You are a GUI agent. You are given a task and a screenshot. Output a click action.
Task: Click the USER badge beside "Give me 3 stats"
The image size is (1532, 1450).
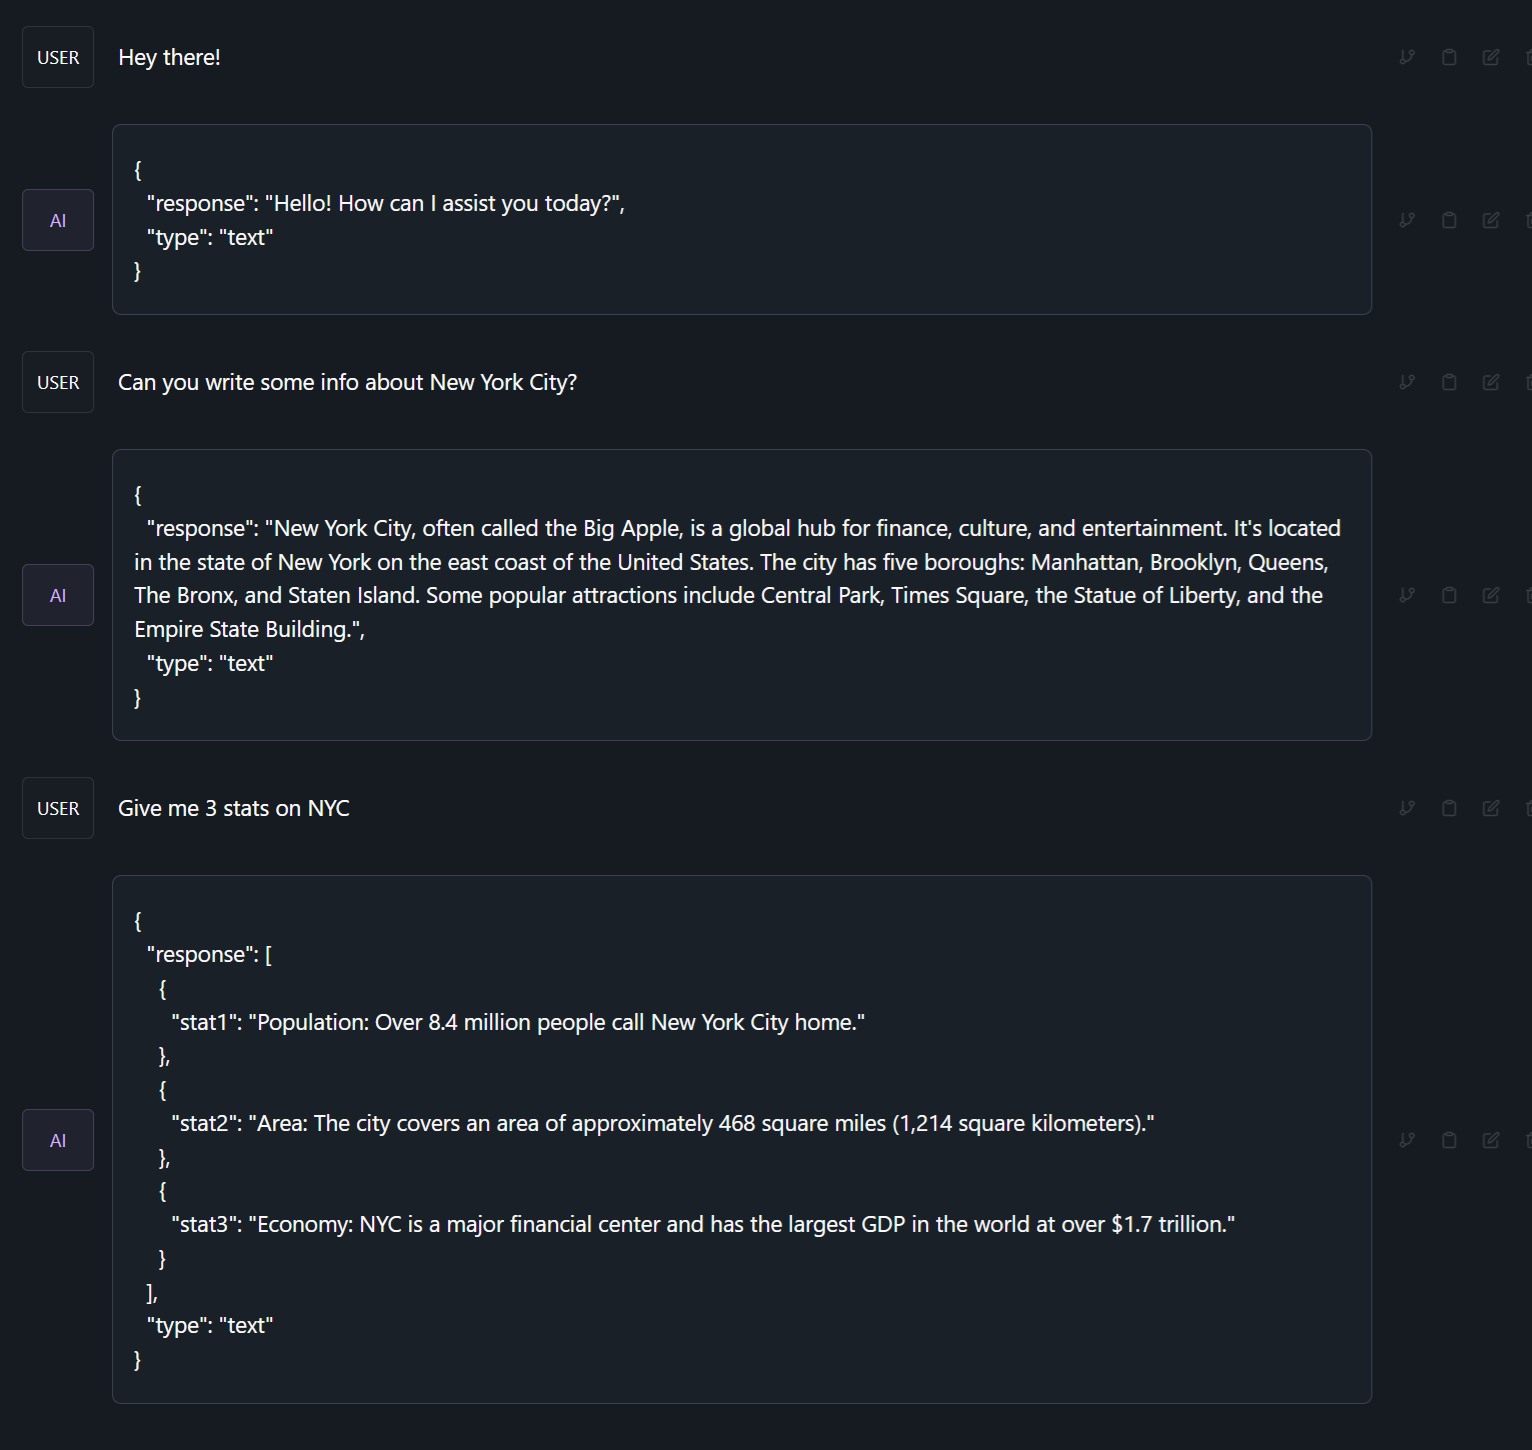pyautogui.click(x=58, y=808)
